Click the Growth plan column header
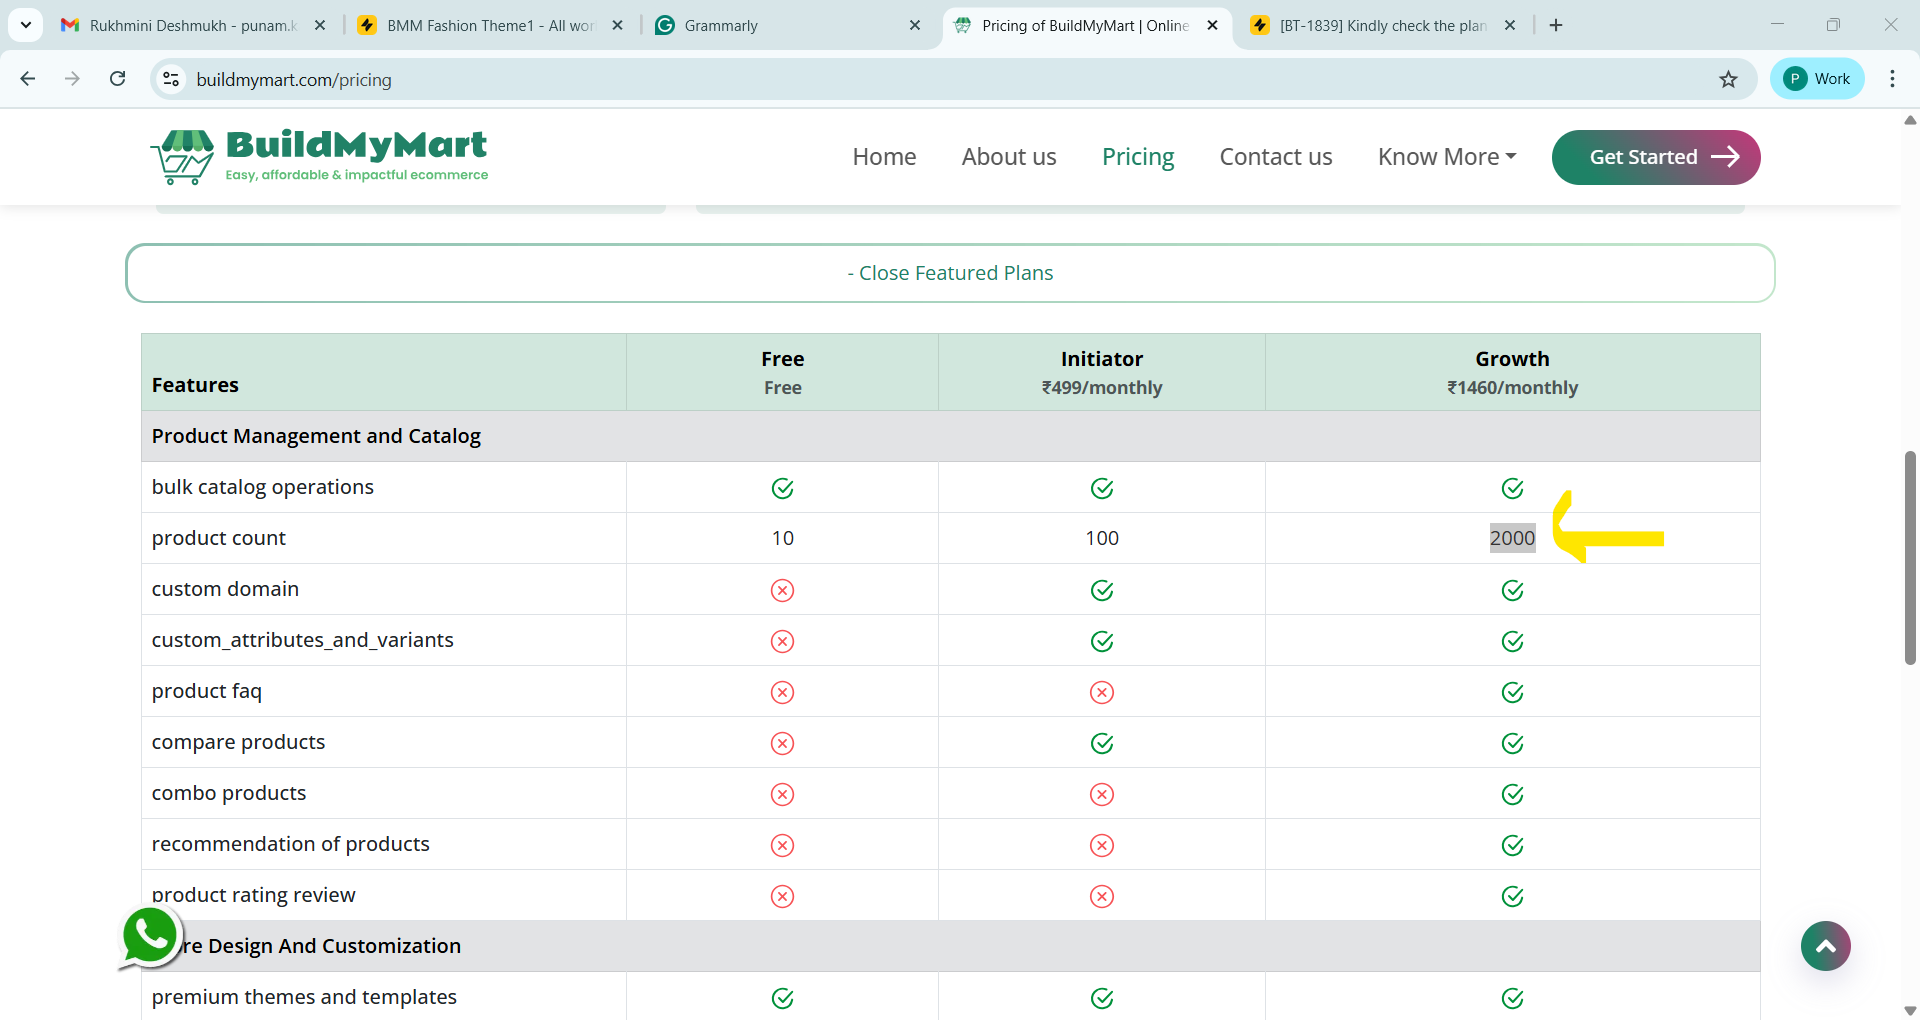The height and width of the screenshot is (1020, 1920). click(1512, 372)
